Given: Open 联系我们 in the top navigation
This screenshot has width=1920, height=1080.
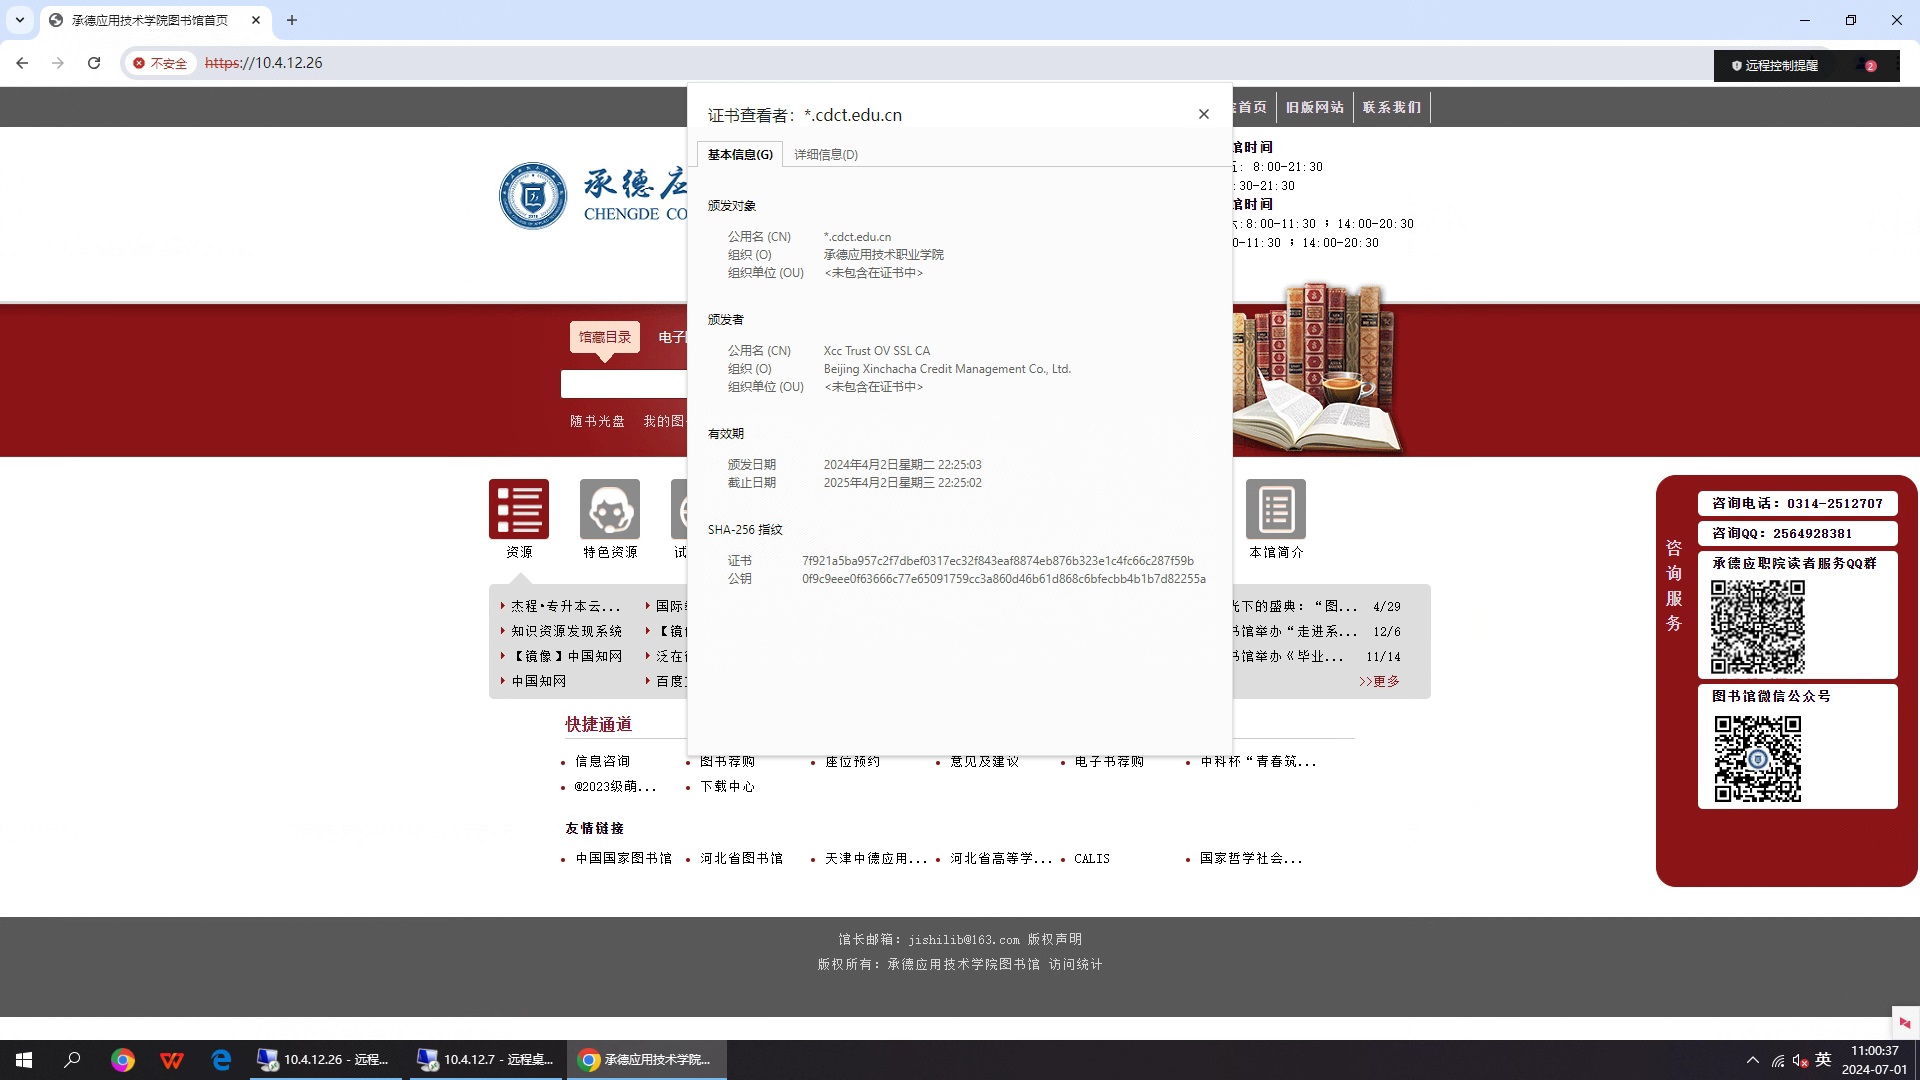Looking at the screenshot, I should 1391,107.
